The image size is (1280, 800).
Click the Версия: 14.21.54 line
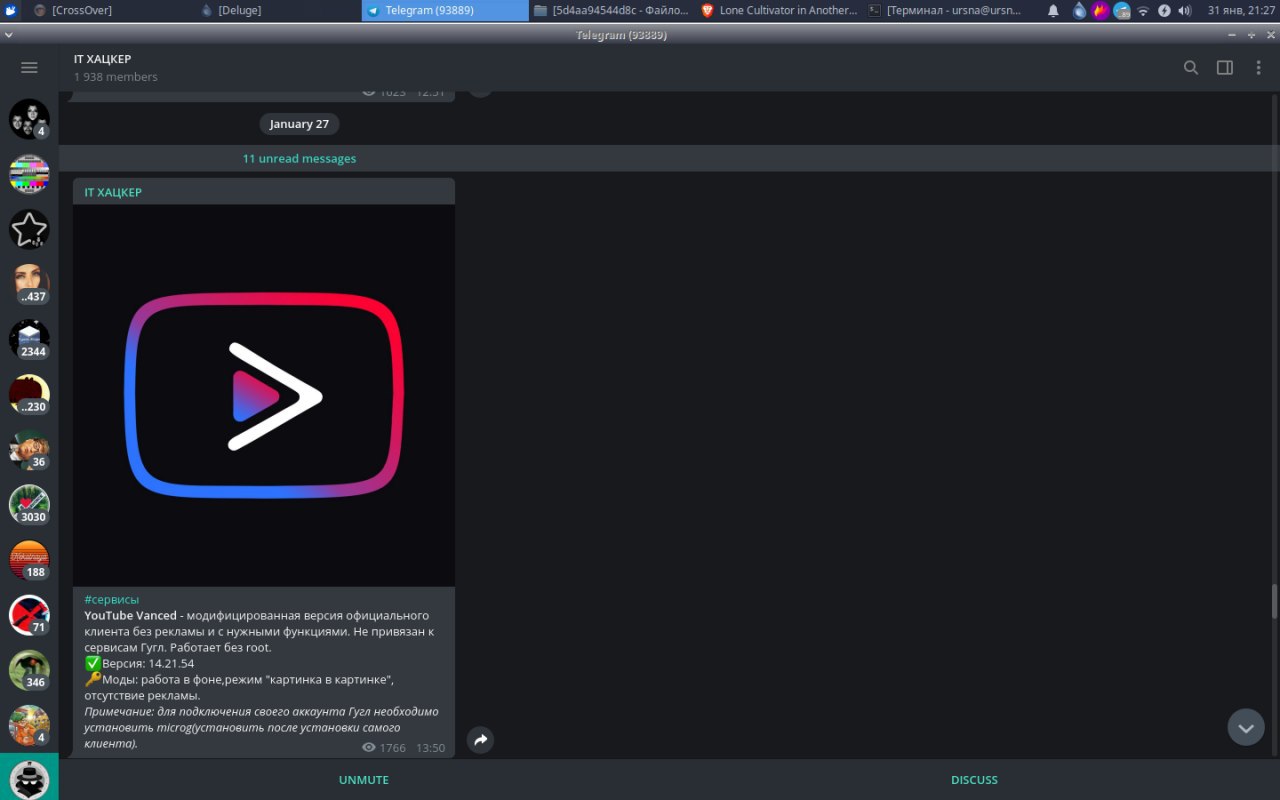(139, 663)
